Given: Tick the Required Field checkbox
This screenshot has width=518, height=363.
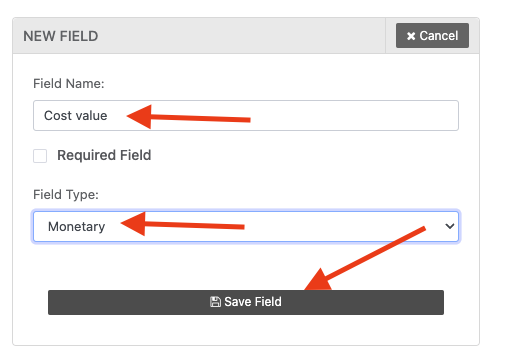Looking at the screenshot, I should coord(40,156).
